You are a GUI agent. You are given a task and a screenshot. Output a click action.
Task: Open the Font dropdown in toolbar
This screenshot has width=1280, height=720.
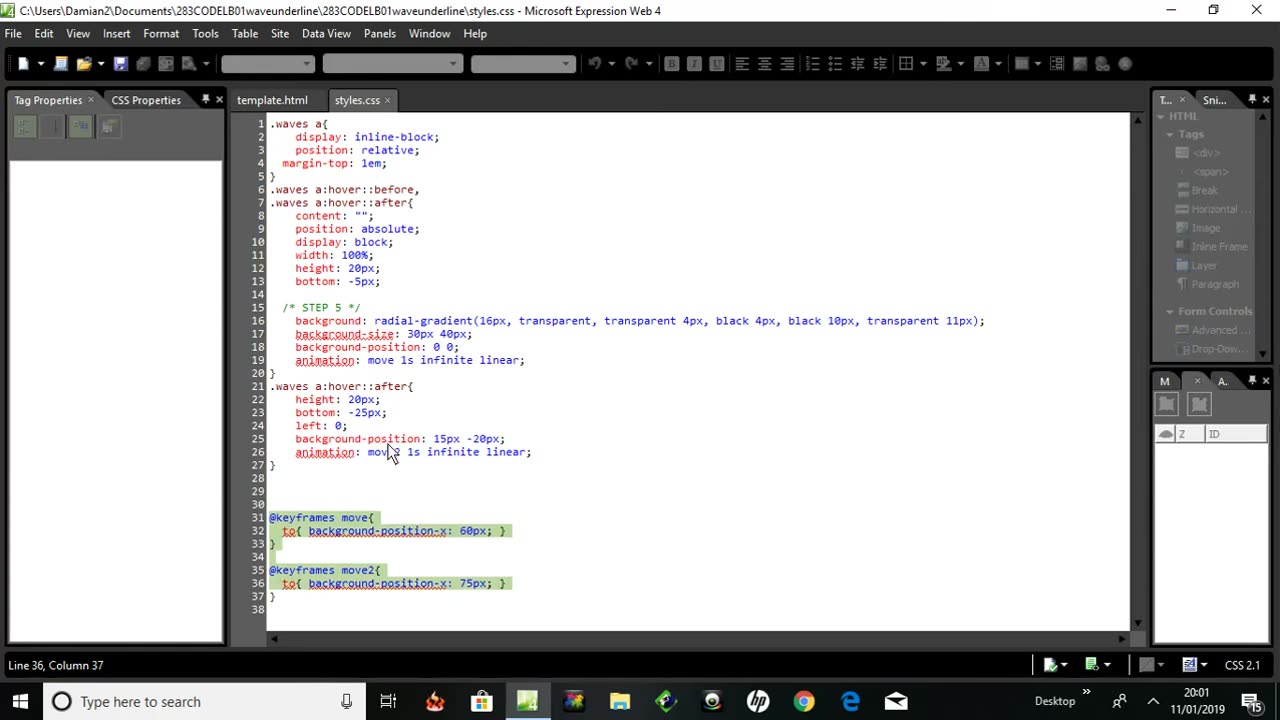click(454, 64)
